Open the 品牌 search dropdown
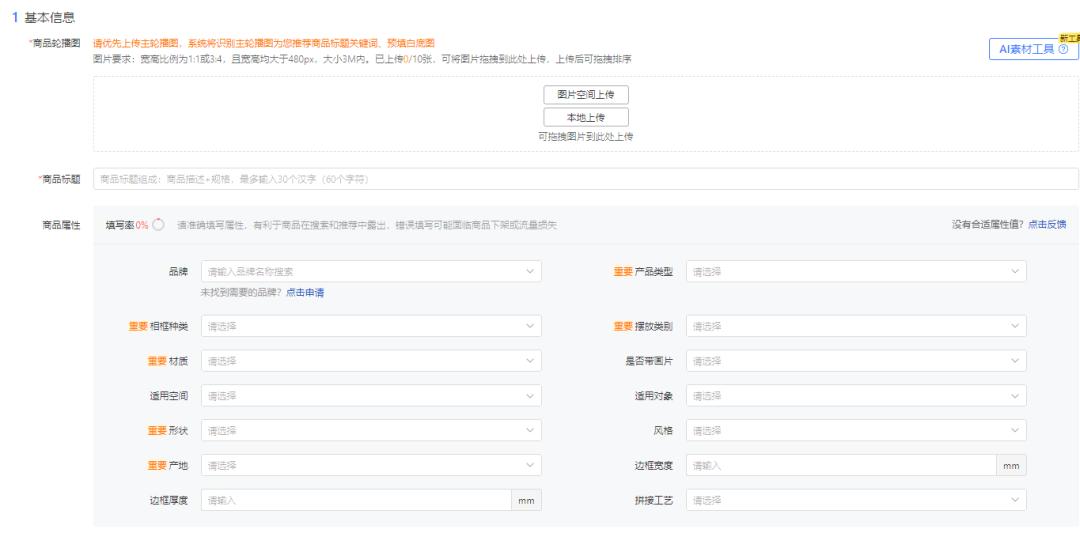 click(371, 271)
